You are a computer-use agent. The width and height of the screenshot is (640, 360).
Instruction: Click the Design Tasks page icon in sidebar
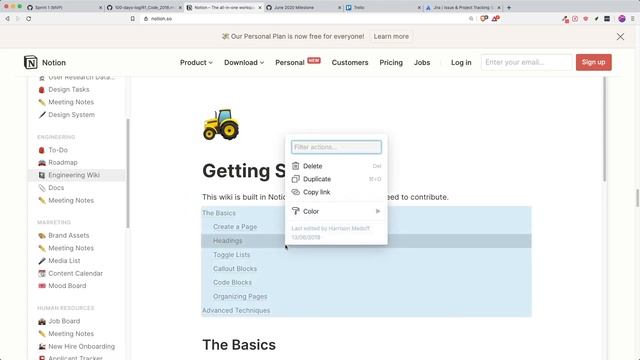point(42,90)
